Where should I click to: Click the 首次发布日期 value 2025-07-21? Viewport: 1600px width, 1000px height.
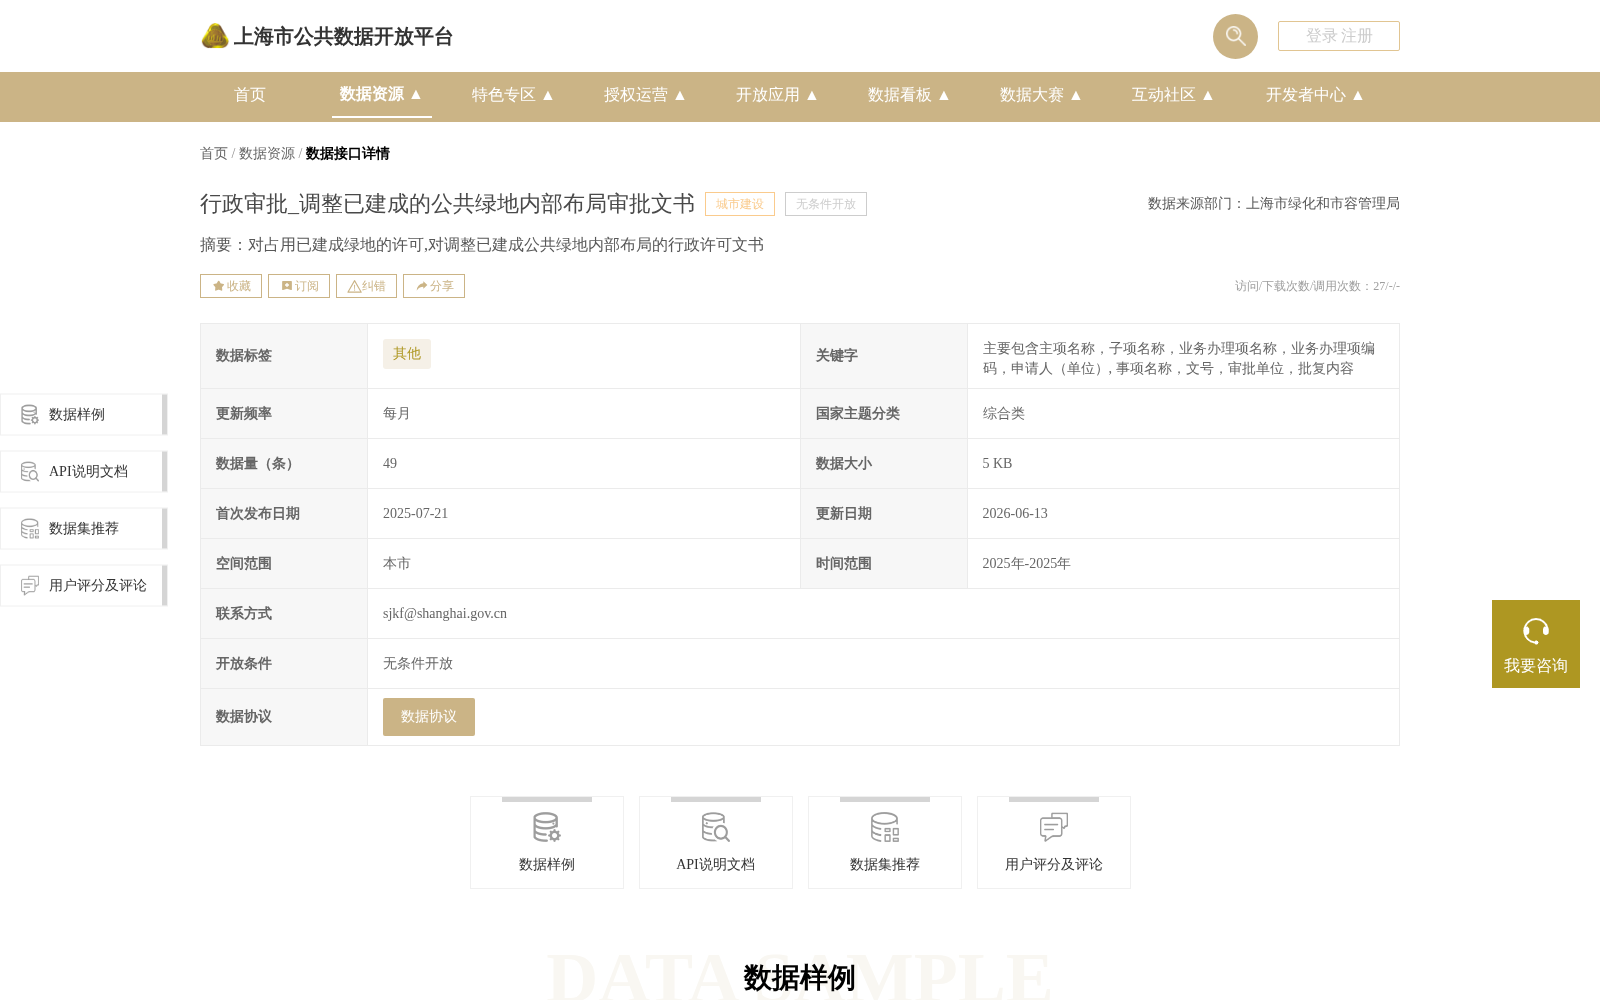[x=415, y=514]
